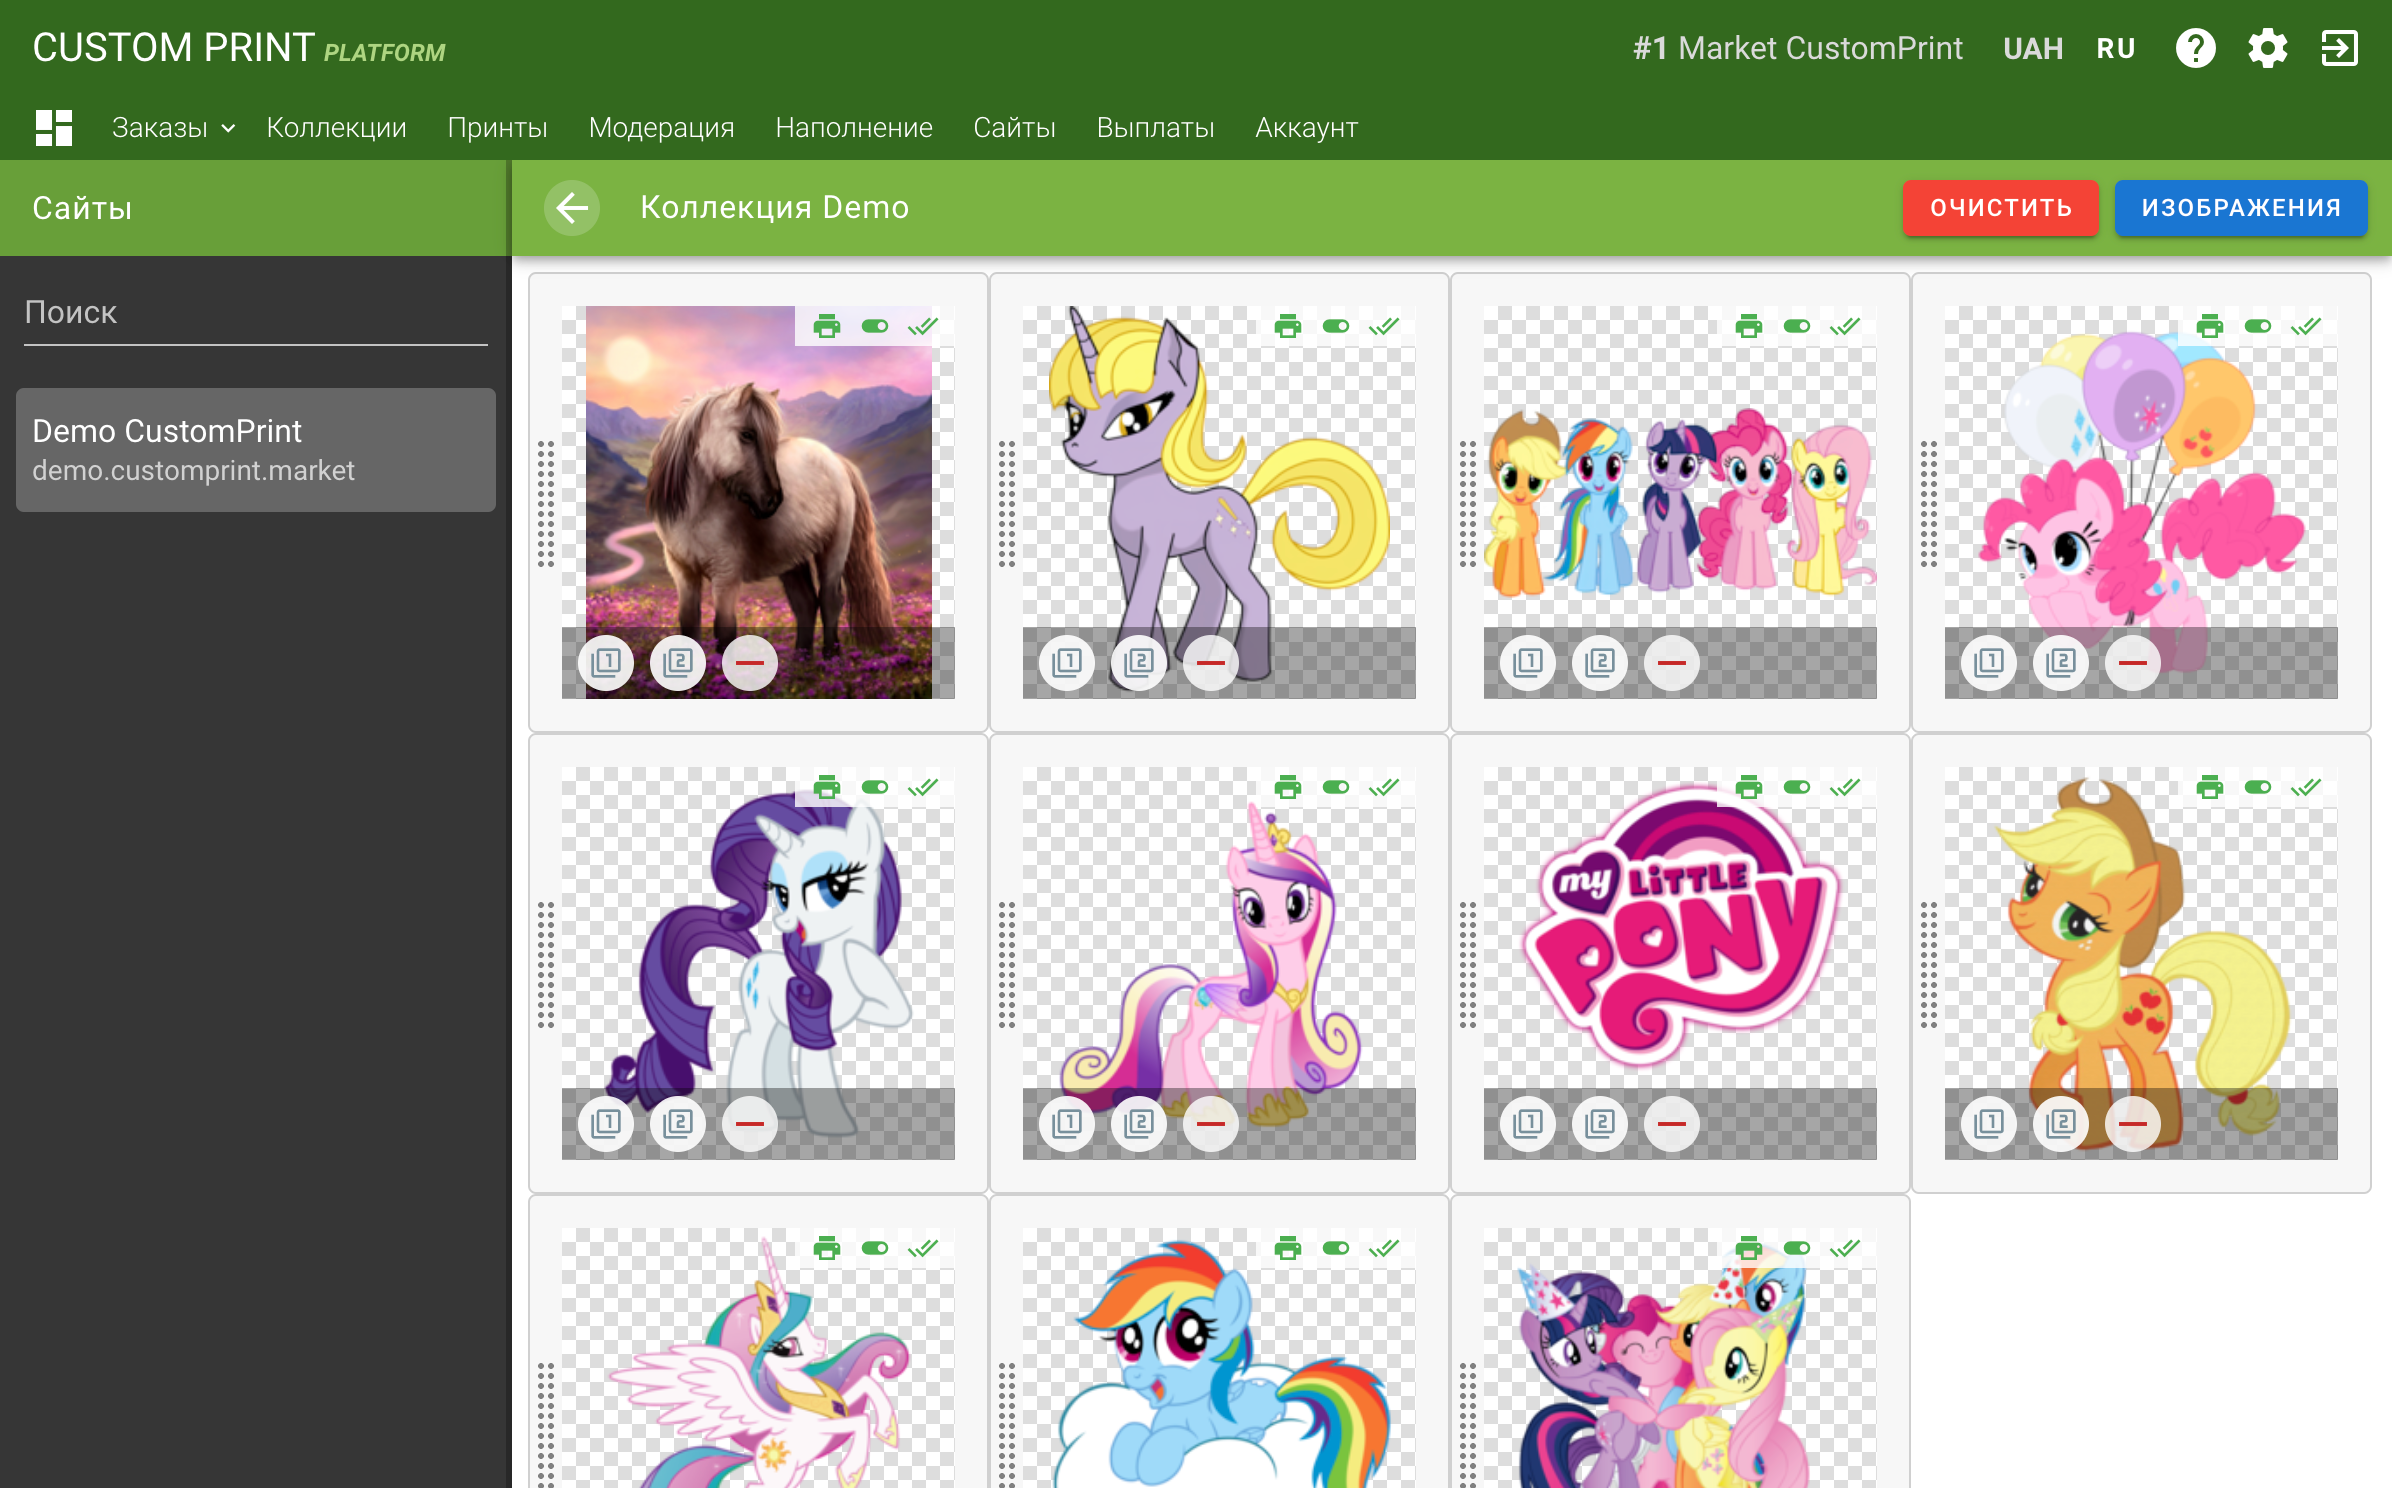Click copy-1 icon on Pinkie Pie balloons card
Image resolution: width=2392 pixels, height=1488 pixels.
[x=1989, y=662]
